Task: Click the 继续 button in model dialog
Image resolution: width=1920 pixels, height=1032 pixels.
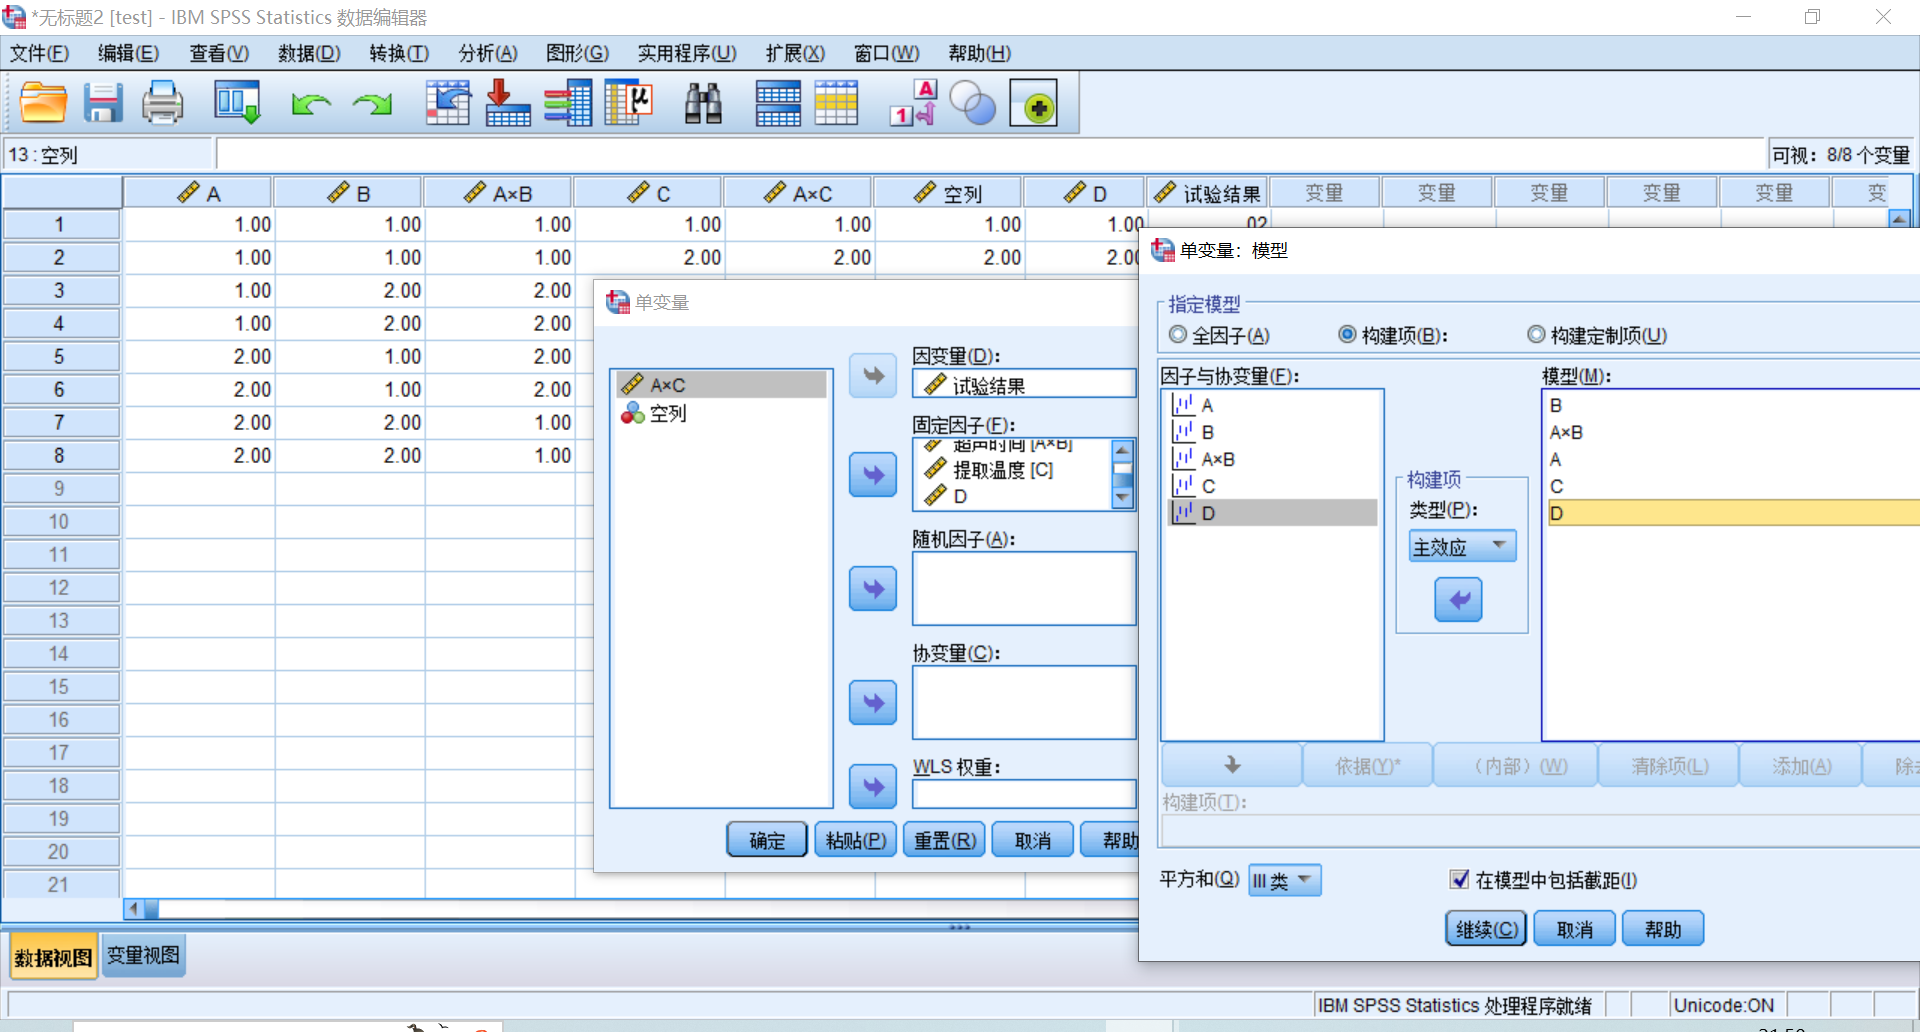Action: click(x=1485, y=929)
